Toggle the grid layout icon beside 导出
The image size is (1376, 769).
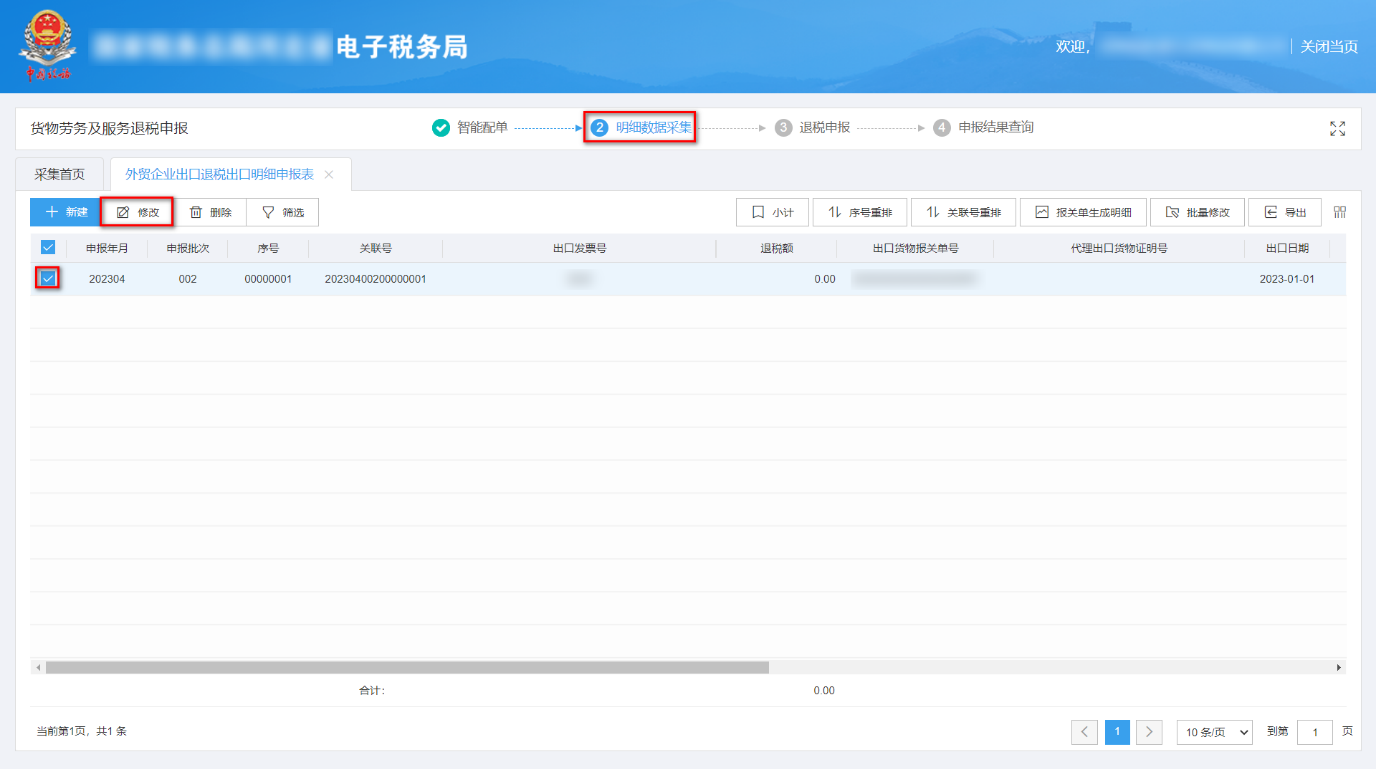click(1339, 212)
